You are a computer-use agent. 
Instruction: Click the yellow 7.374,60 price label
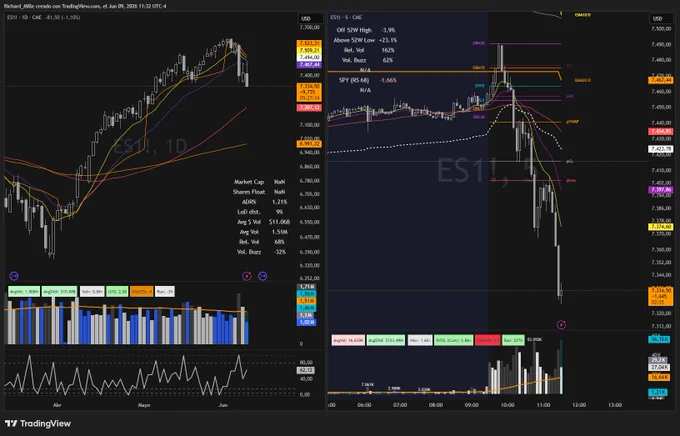[660, 227]
